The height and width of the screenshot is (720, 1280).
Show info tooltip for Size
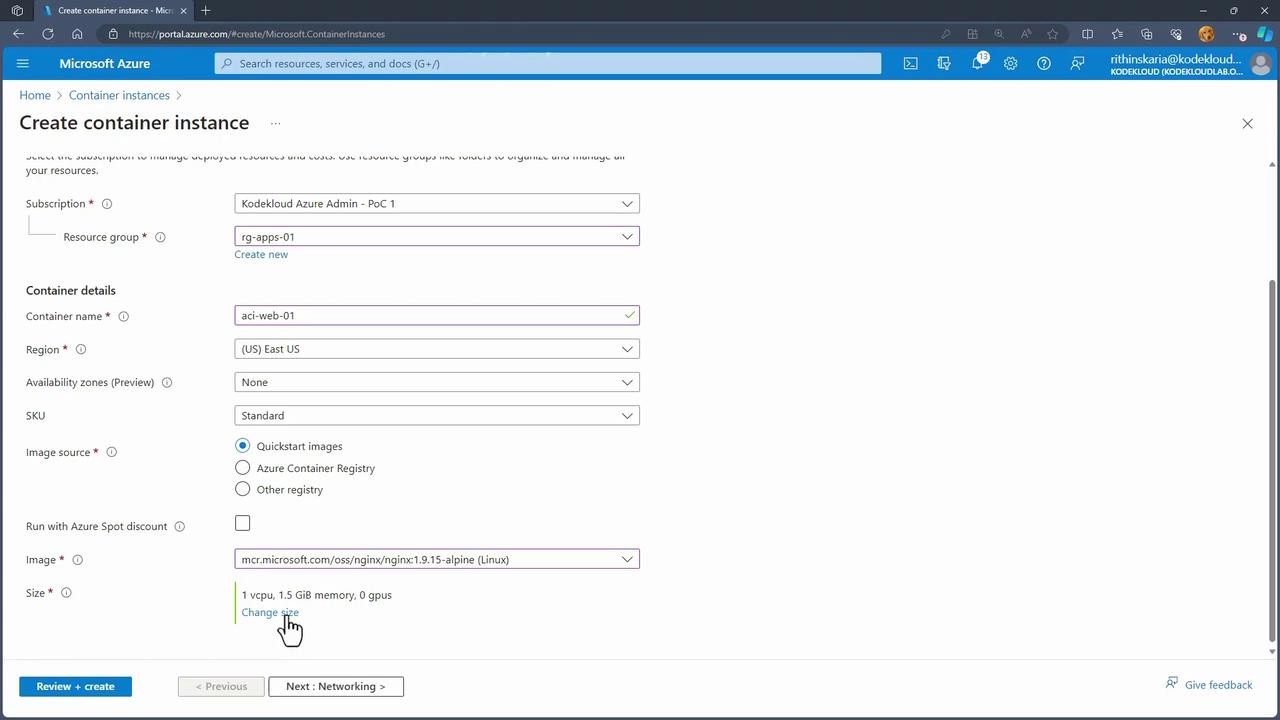(66, 593)
